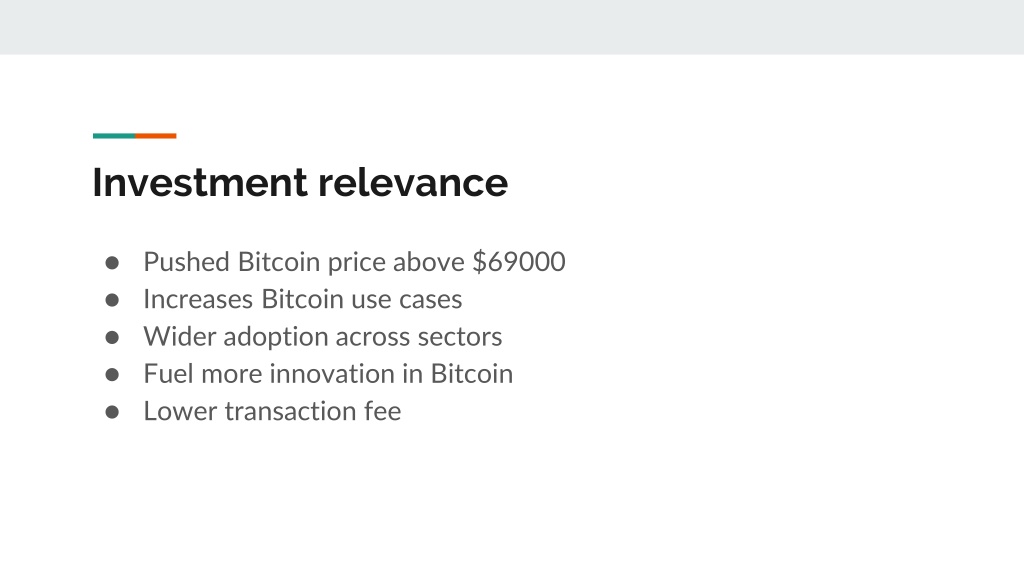Click the word 'sectors' in third bullet

[460, 337]
